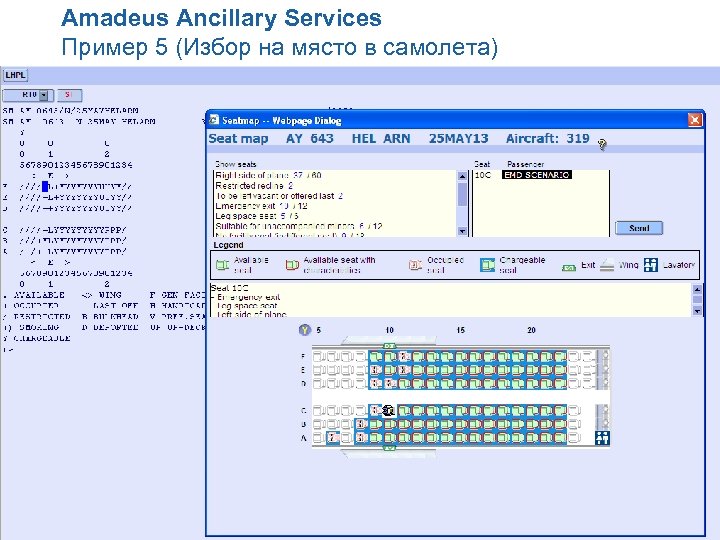This screenshot has width=720, height=540.
Task: Open the help question mark icon
Action: click(602, 145)
